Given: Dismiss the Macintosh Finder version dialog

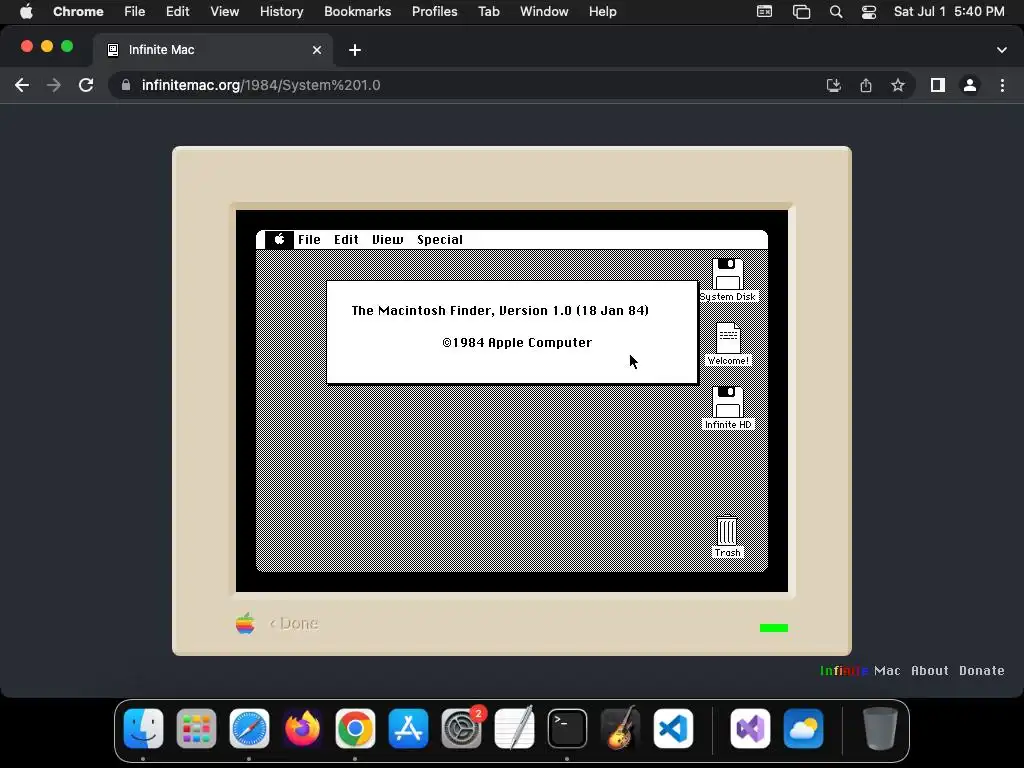Looking at the screenshot, I should pyautogui.click(x=512, y=332).
